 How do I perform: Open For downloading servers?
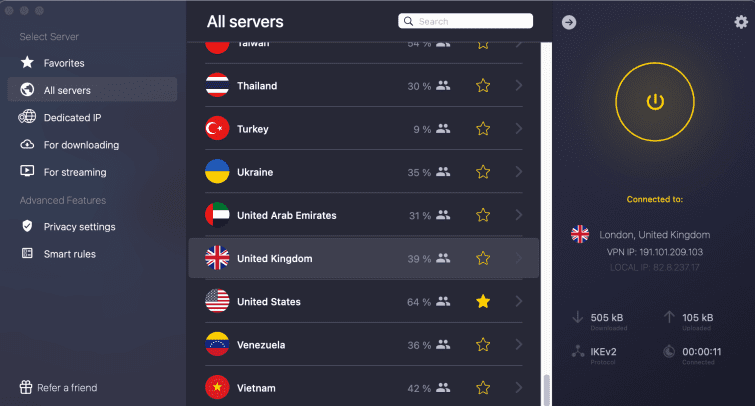pos(92,144)
